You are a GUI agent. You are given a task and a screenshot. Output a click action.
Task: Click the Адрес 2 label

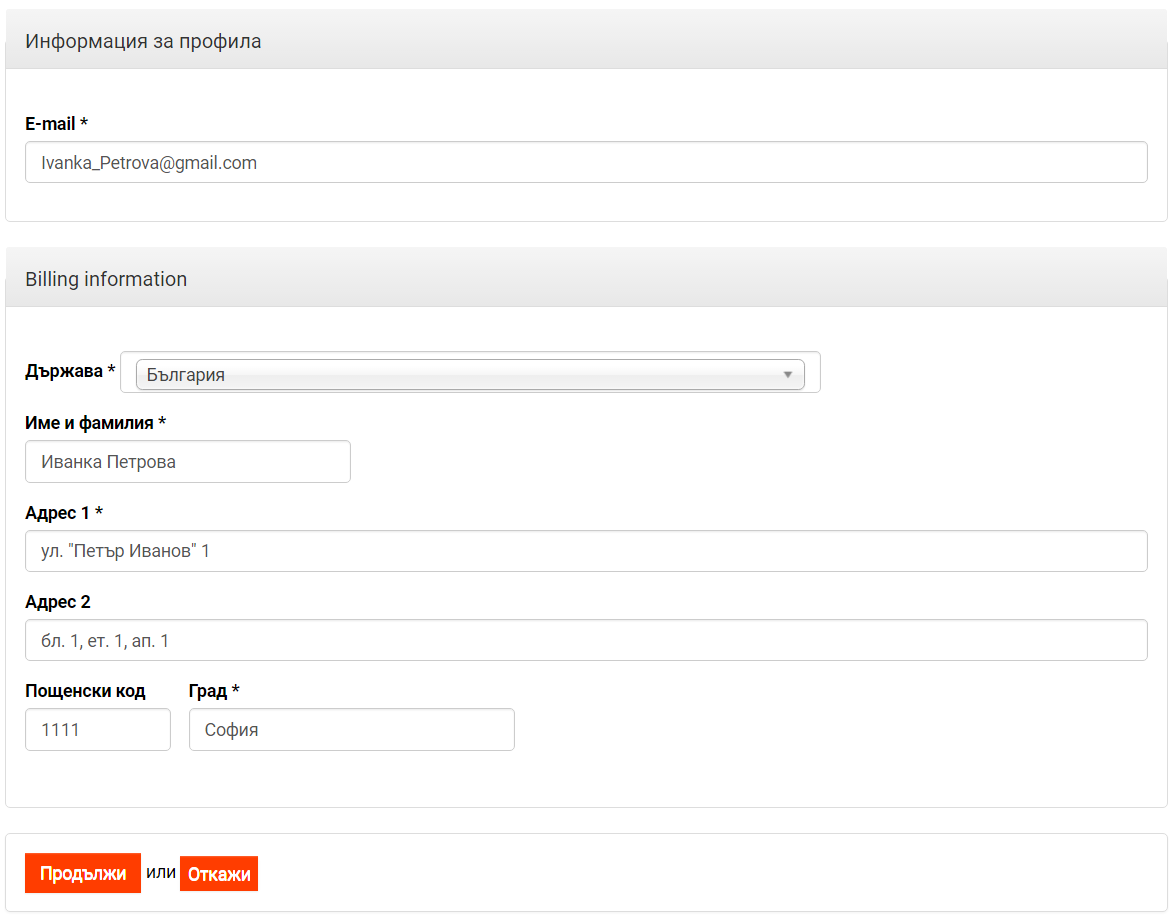[x=58, y=602]
